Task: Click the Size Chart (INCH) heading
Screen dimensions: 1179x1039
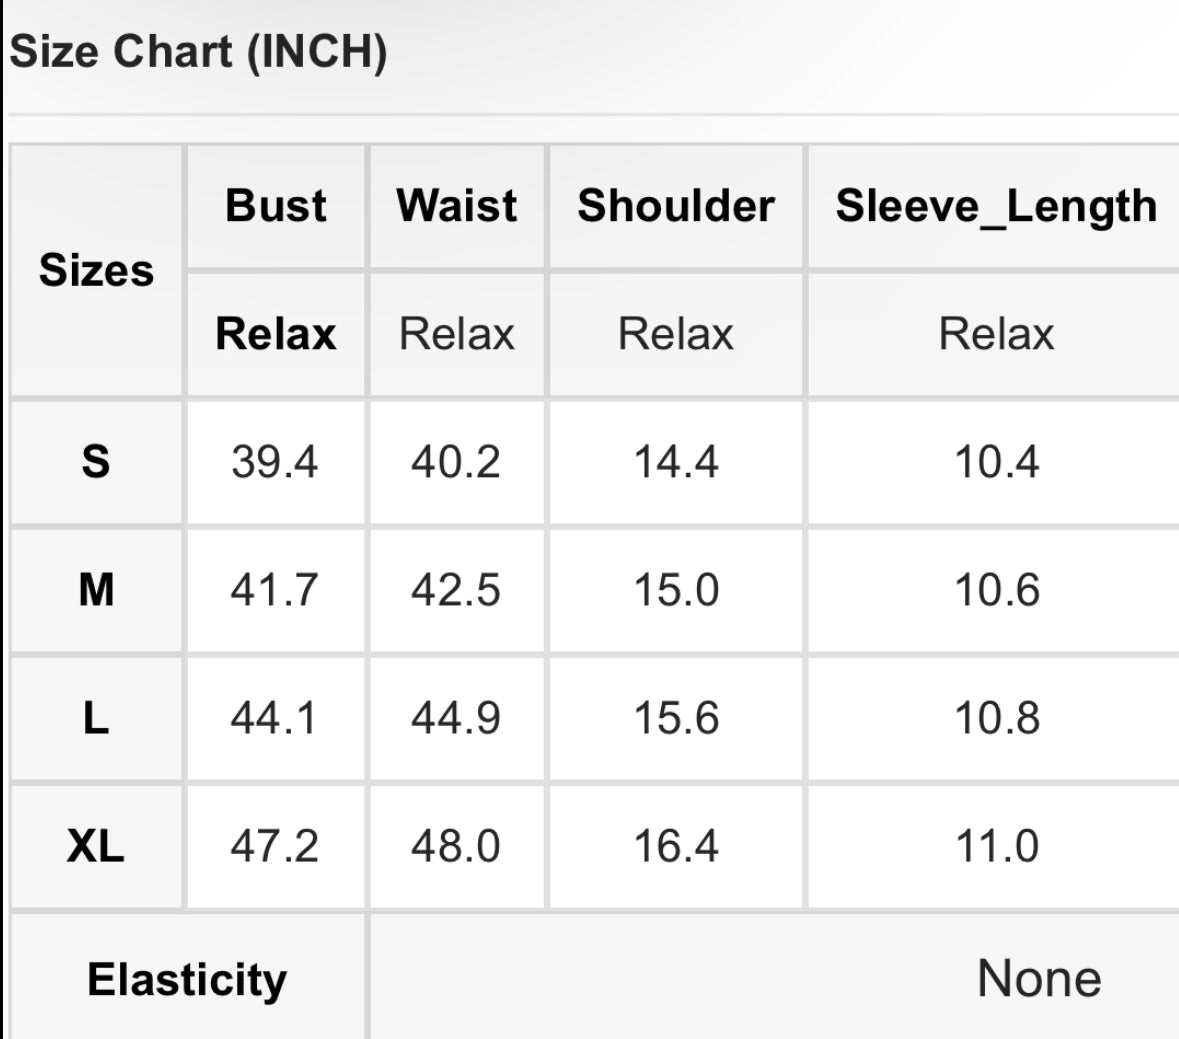Action: (x=198, y=52)
